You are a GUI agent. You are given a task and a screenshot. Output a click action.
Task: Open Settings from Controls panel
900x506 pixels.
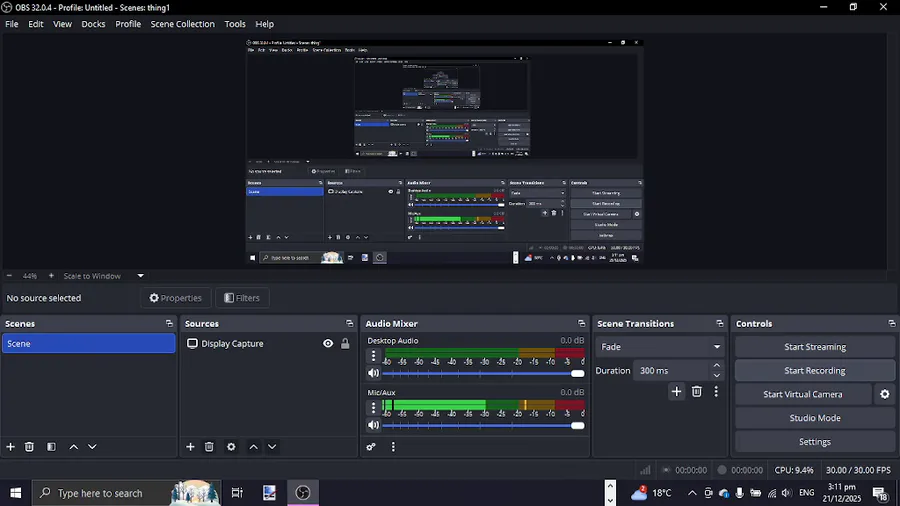[x=814, y=442]
